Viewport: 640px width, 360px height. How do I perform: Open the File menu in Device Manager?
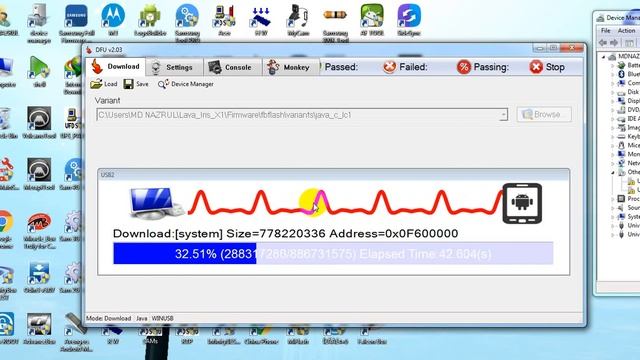[606, 31]
